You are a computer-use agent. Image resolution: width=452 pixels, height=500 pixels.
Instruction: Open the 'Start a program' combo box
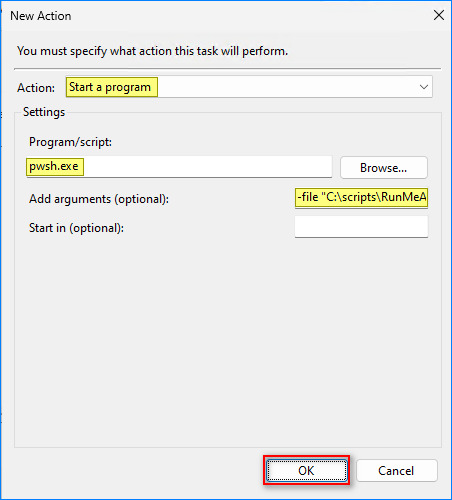tap(249, 87)
